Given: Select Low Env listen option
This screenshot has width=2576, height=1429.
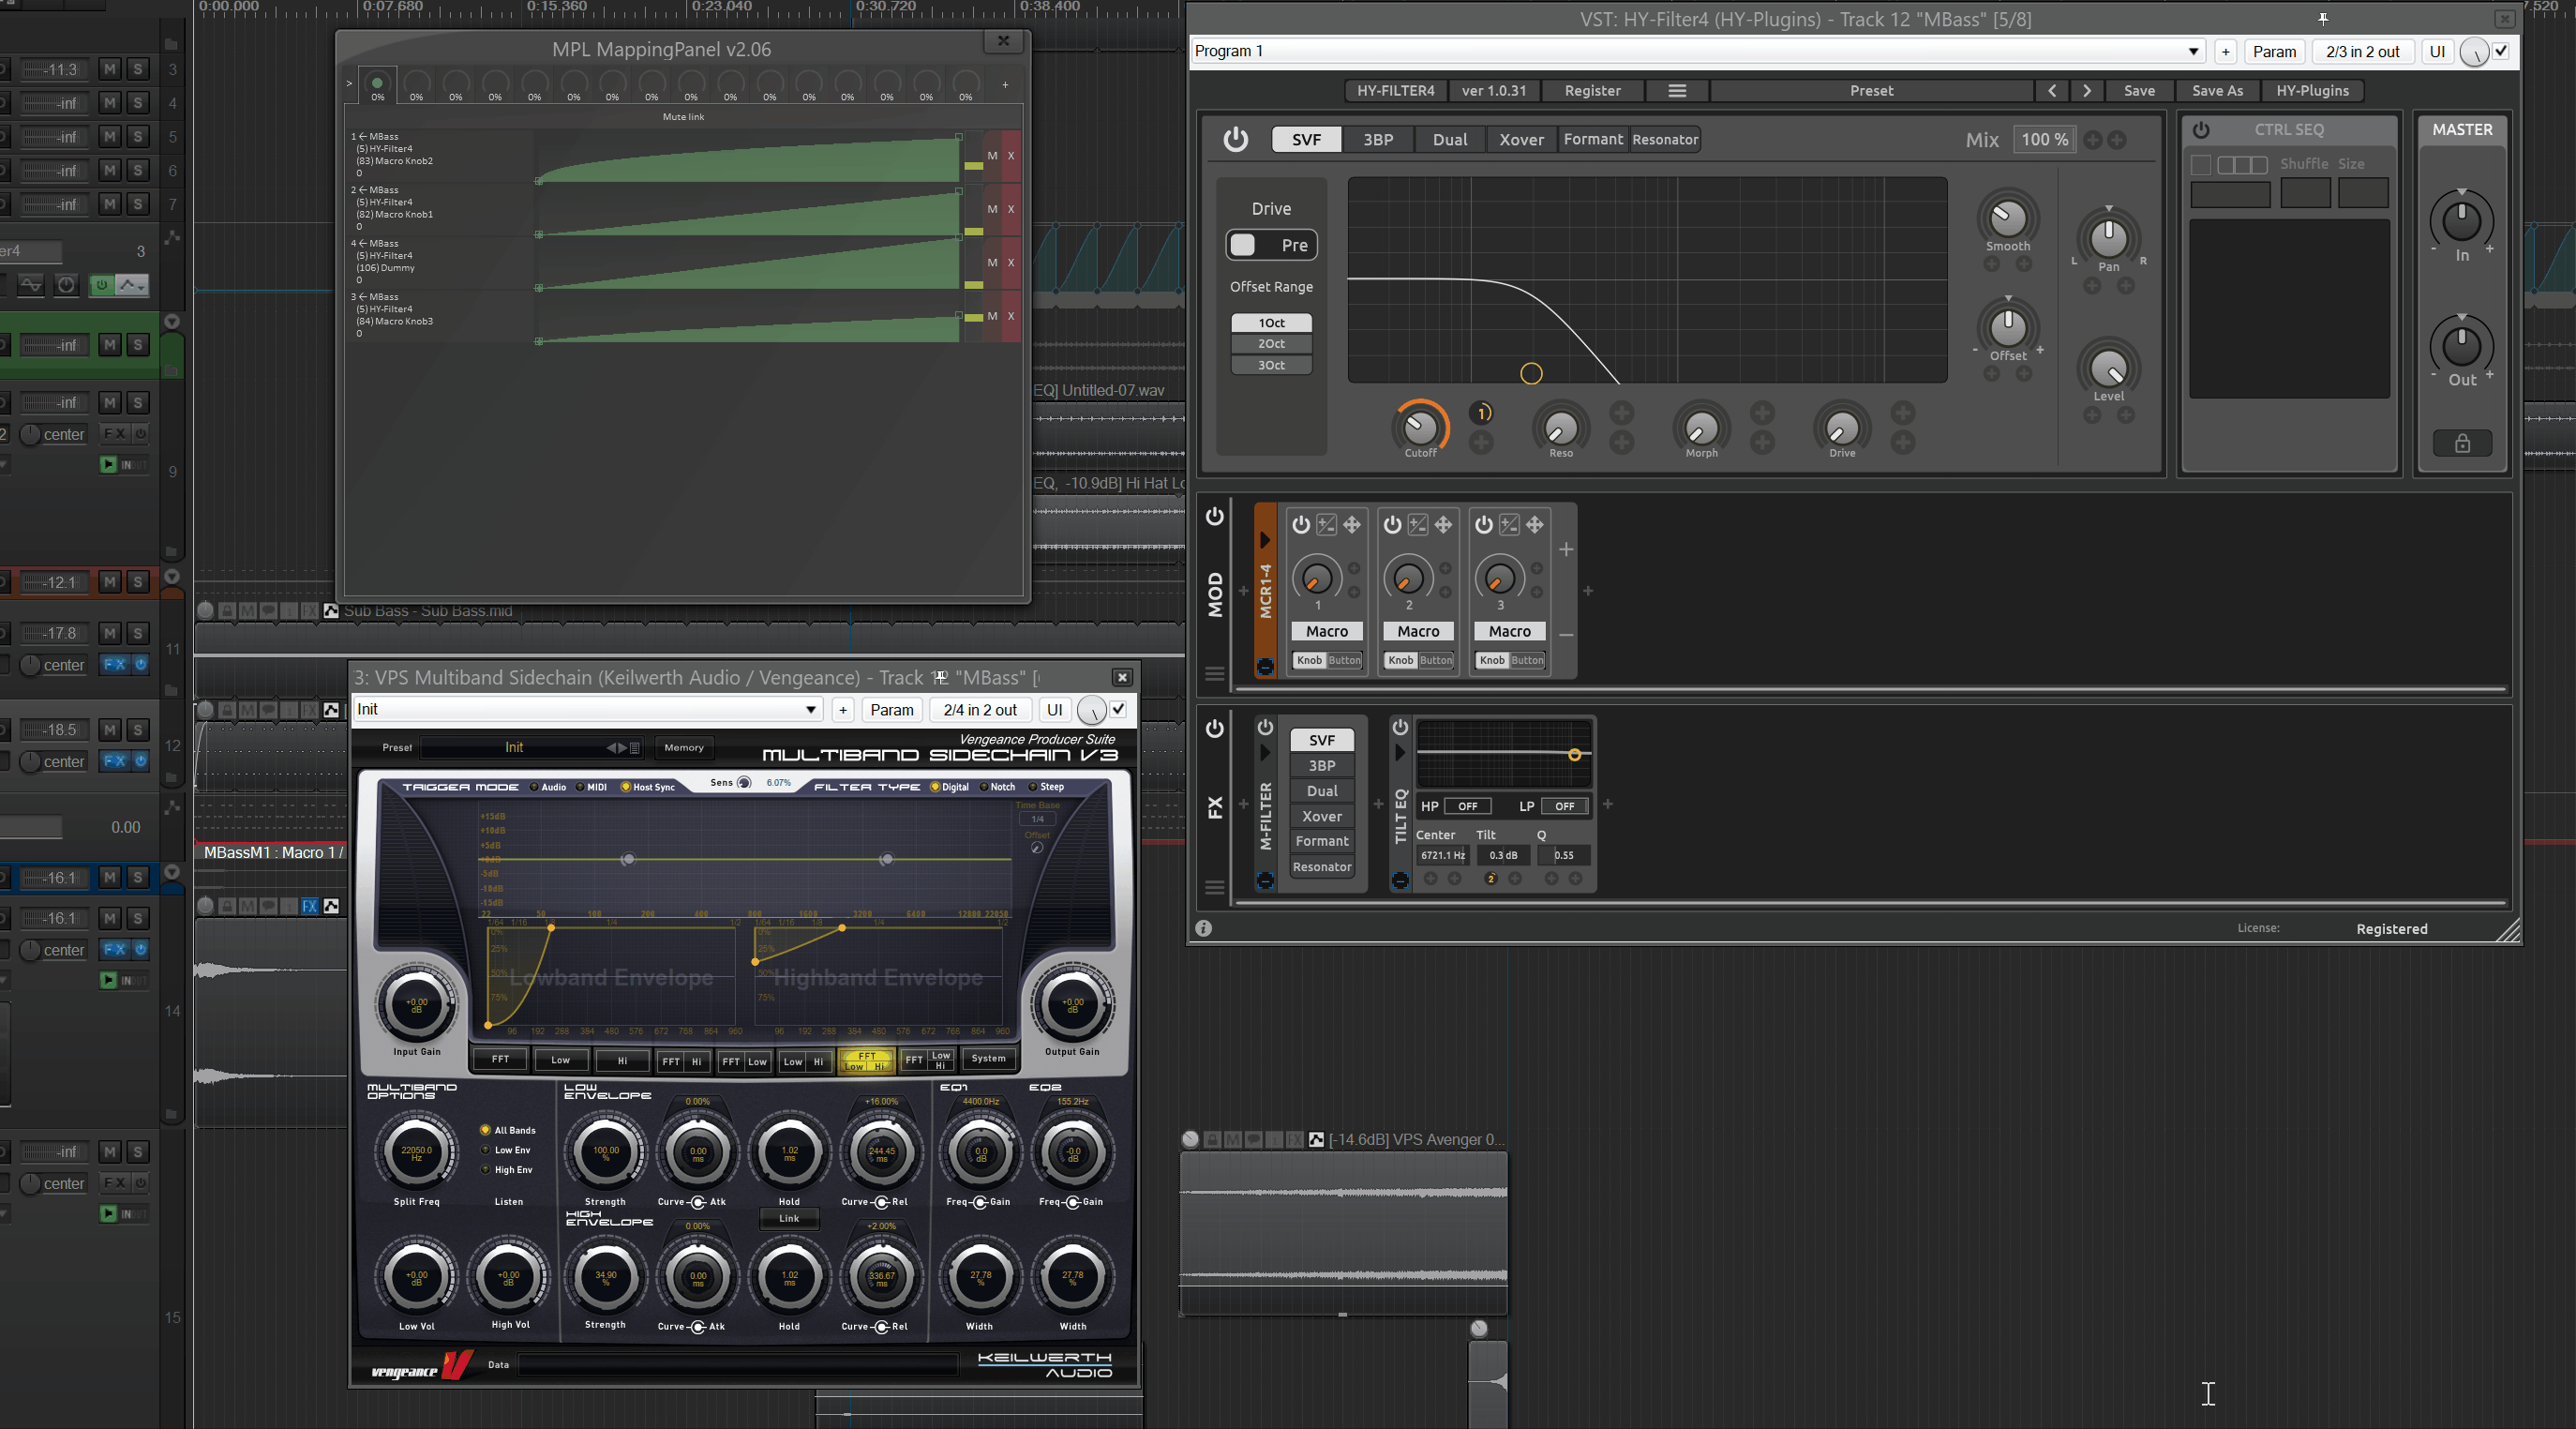Looking at the screenshot, I should pyautogui.click(x=485, y=1150).
